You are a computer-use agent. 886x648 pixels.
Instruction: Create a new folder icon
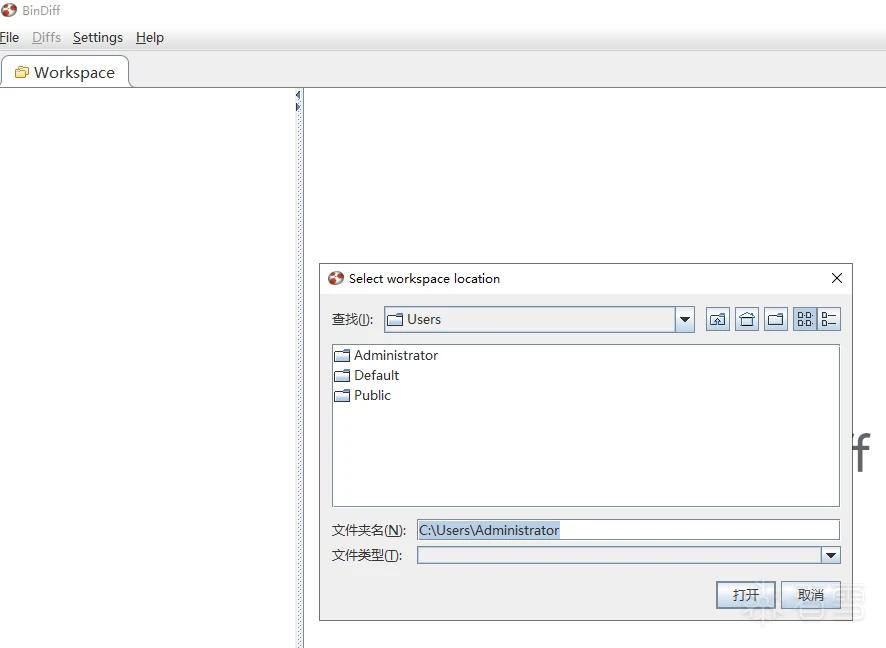(x=776, y=319)
